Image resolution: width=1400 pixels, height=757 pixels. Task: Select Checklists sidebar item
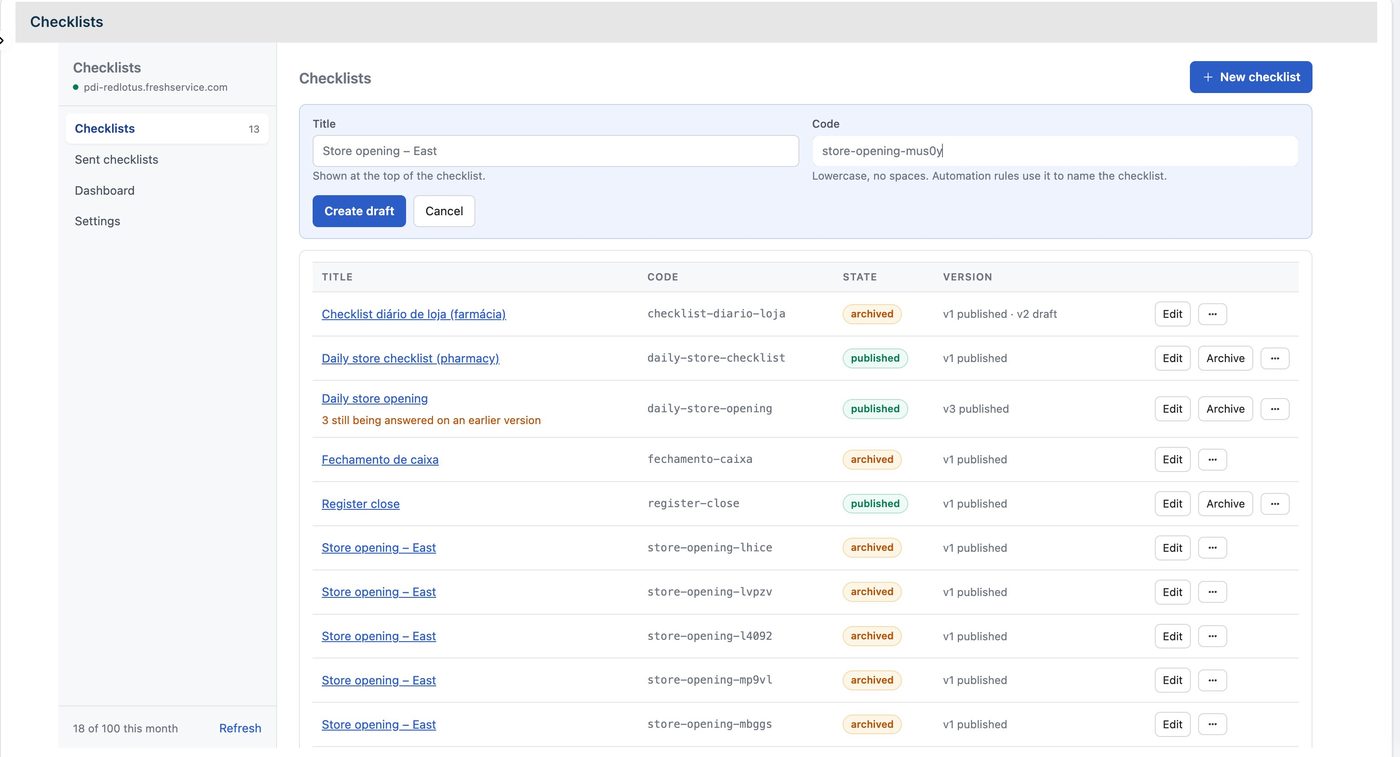167,128
